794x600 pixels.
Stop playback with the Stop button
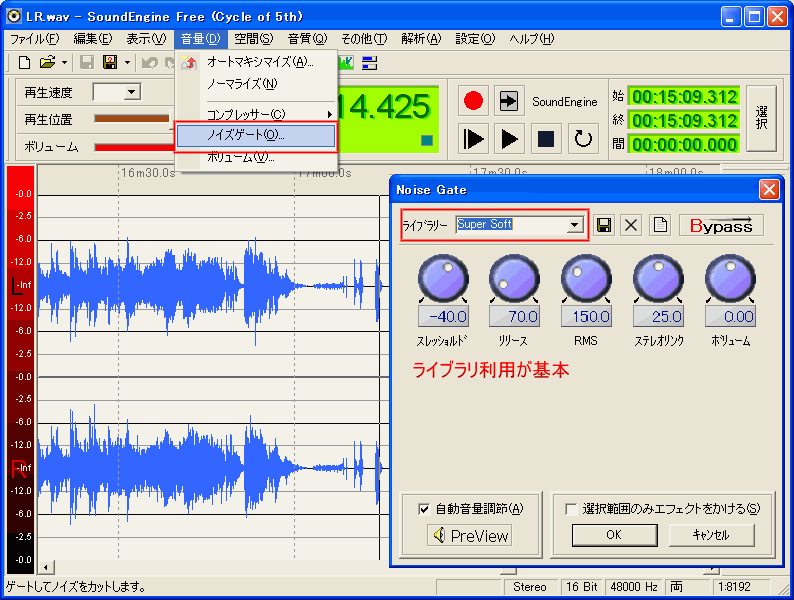tap(546, 138)
